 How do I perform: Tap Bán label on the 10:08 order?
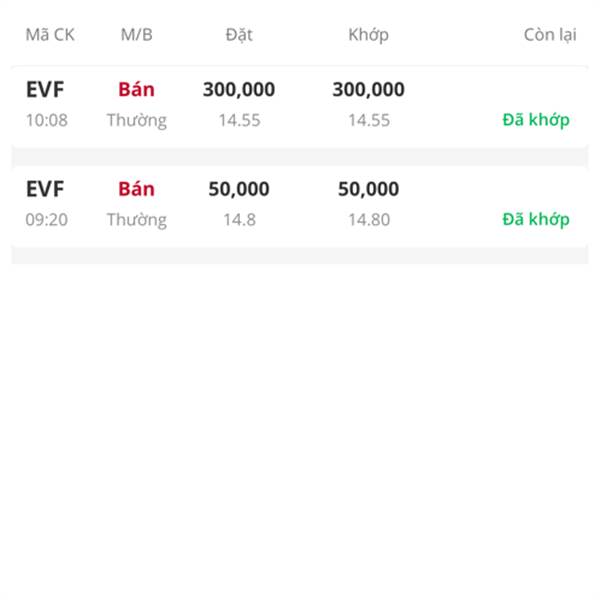[x=137, y=90]
